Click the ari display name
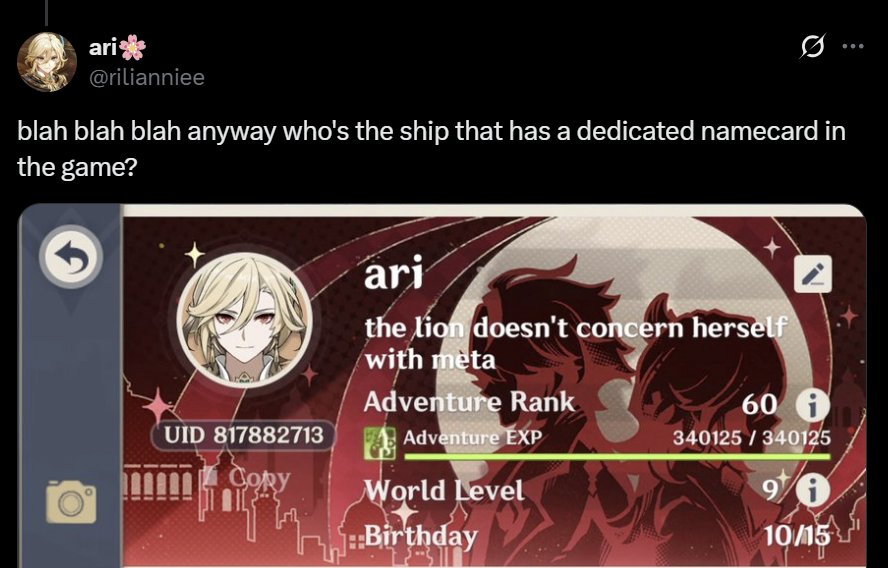This screenshot has height=568, width=888. (103, 48)
